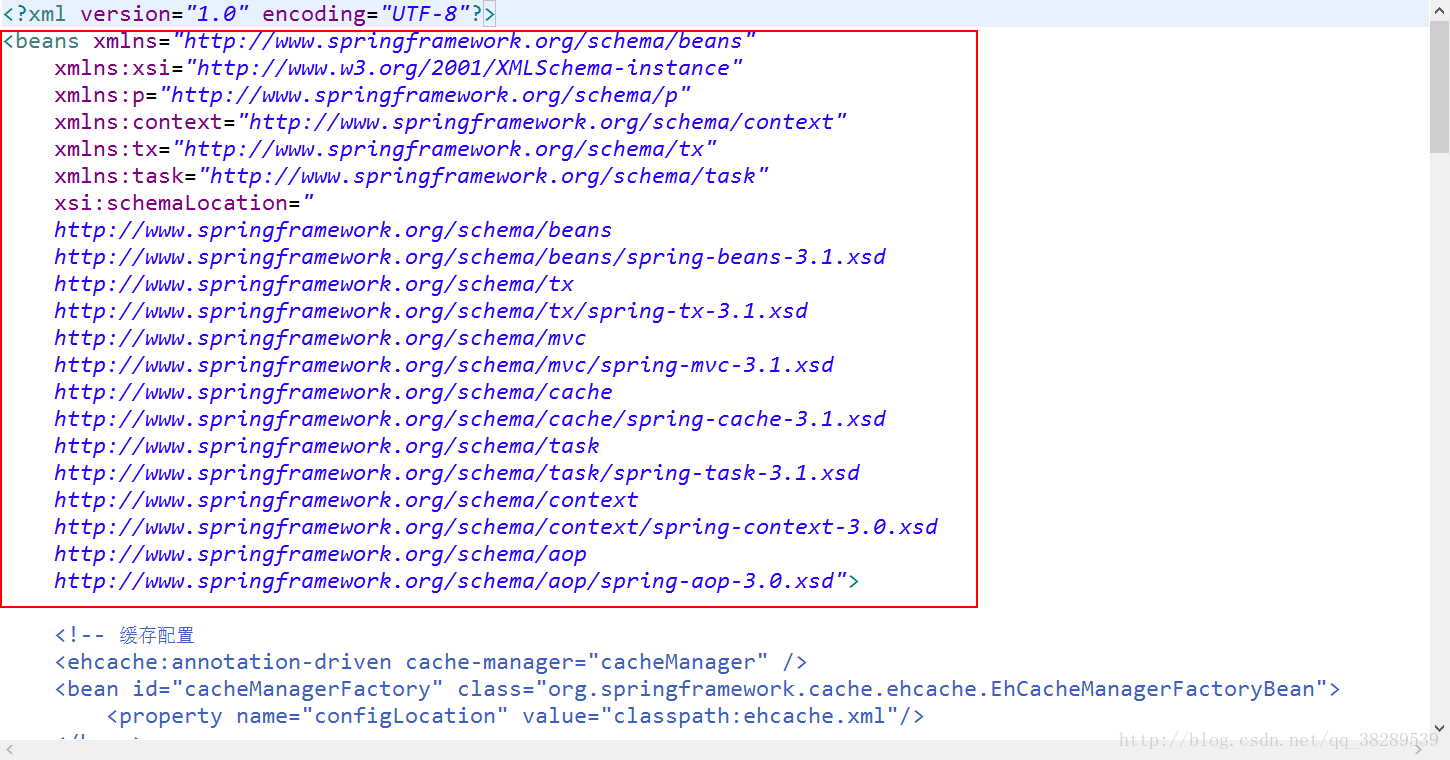Image resolution: width=1450 pixels, height=760 pixels.
Task: Click the spring-context-3.0.xsd URL line
Action: (x=496, y=528)
